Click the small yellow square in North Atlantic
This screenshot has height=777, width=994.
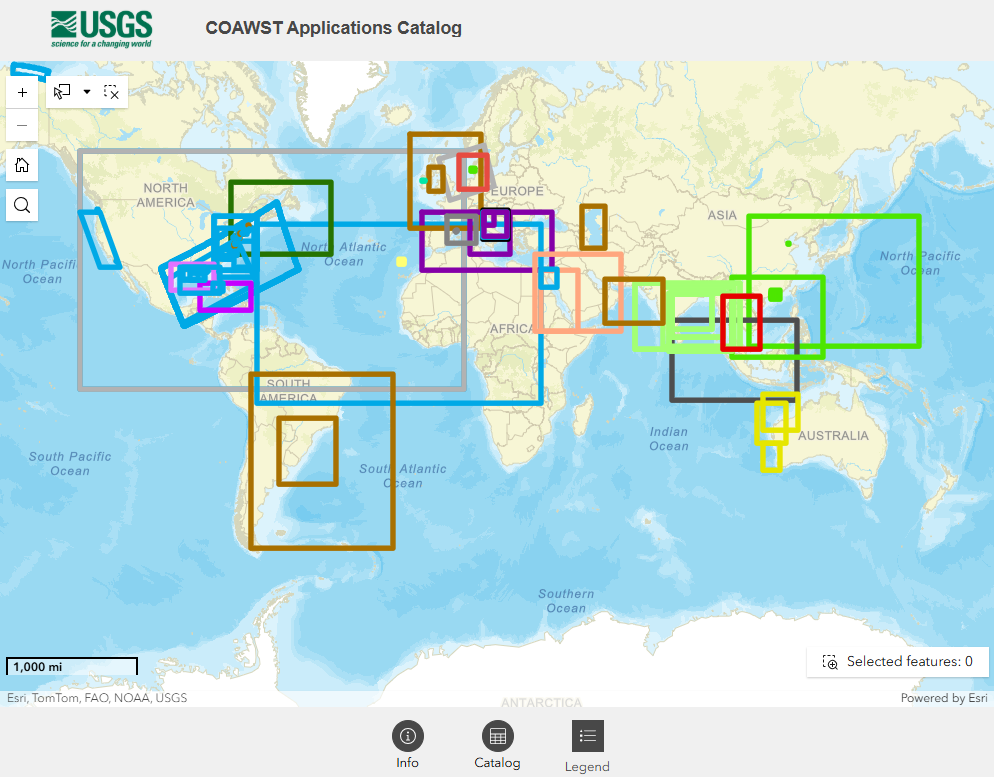pyautogui.click(x=401, y=262)
